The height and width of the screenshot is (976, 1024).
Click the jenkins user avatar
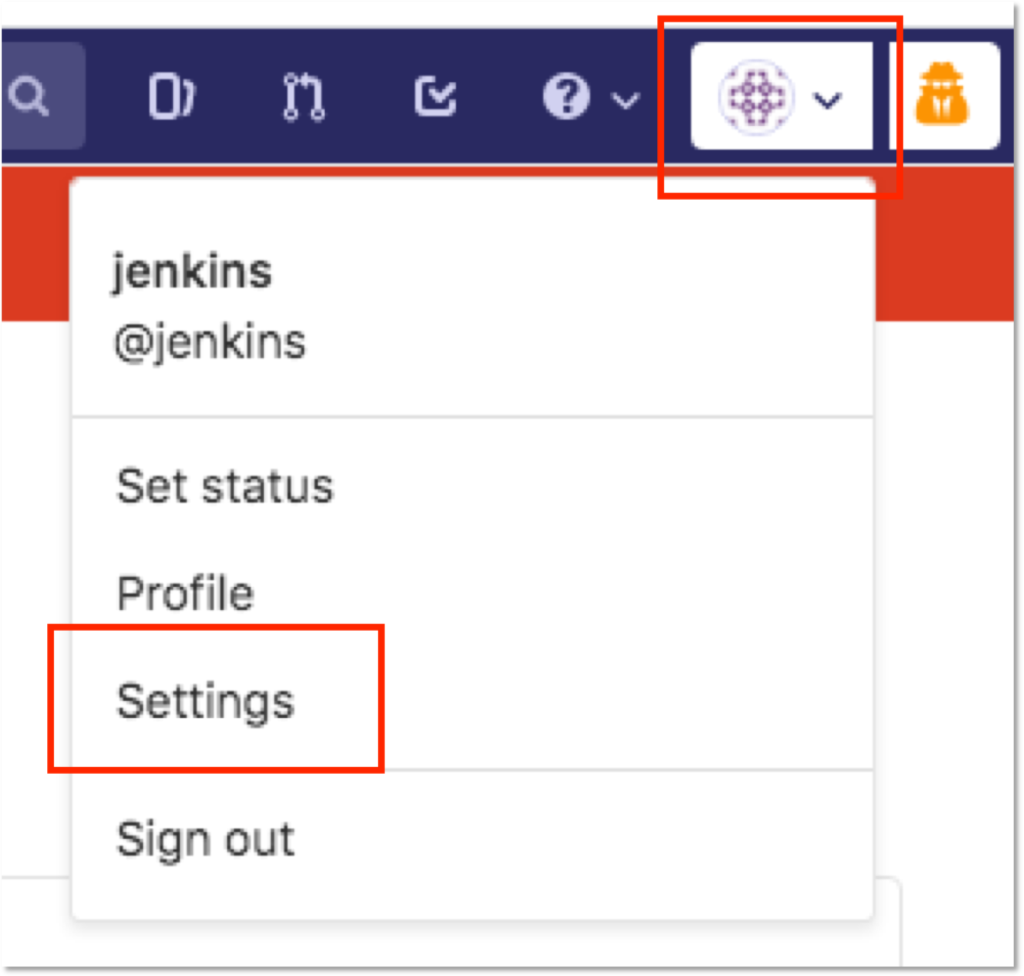coord(756,97)
